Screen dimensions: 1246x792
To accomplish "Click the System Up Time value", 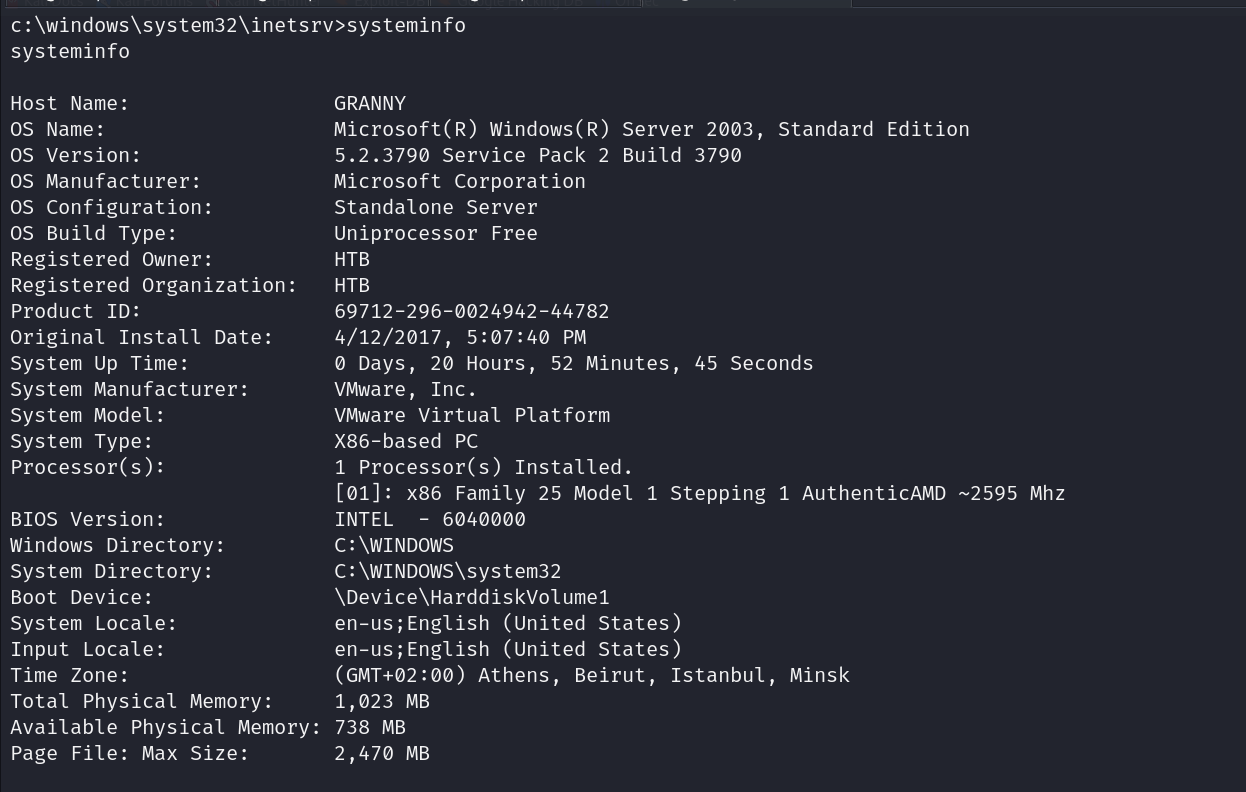I will click(573, 363).
